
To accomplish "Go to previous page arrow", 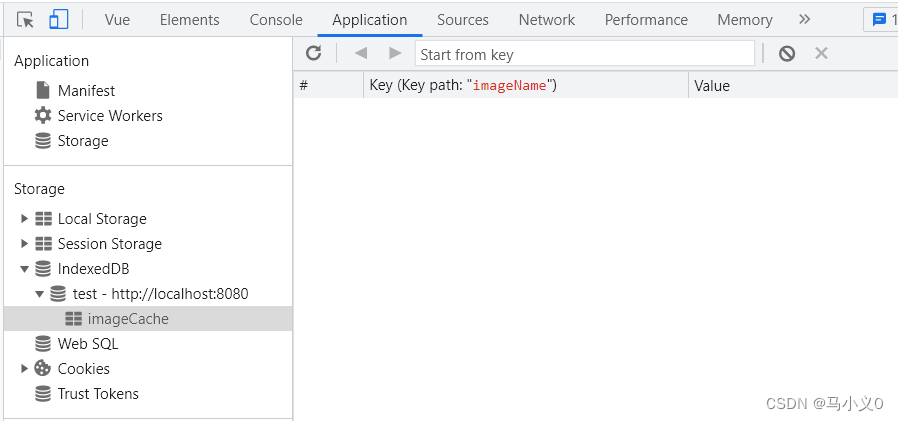I will [361, 53].
